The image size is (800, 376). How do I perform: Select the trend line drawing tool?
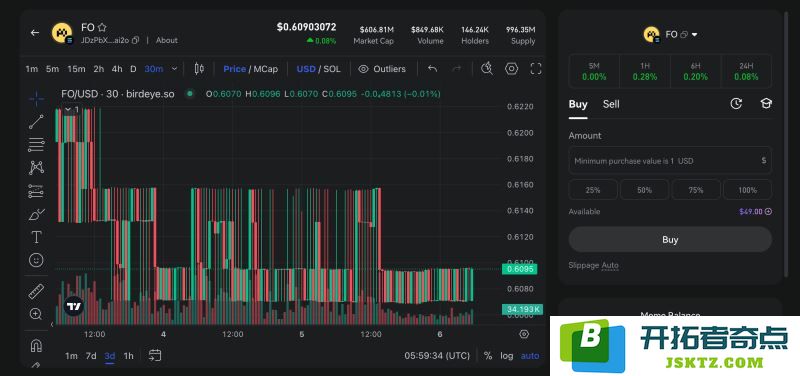36,122
